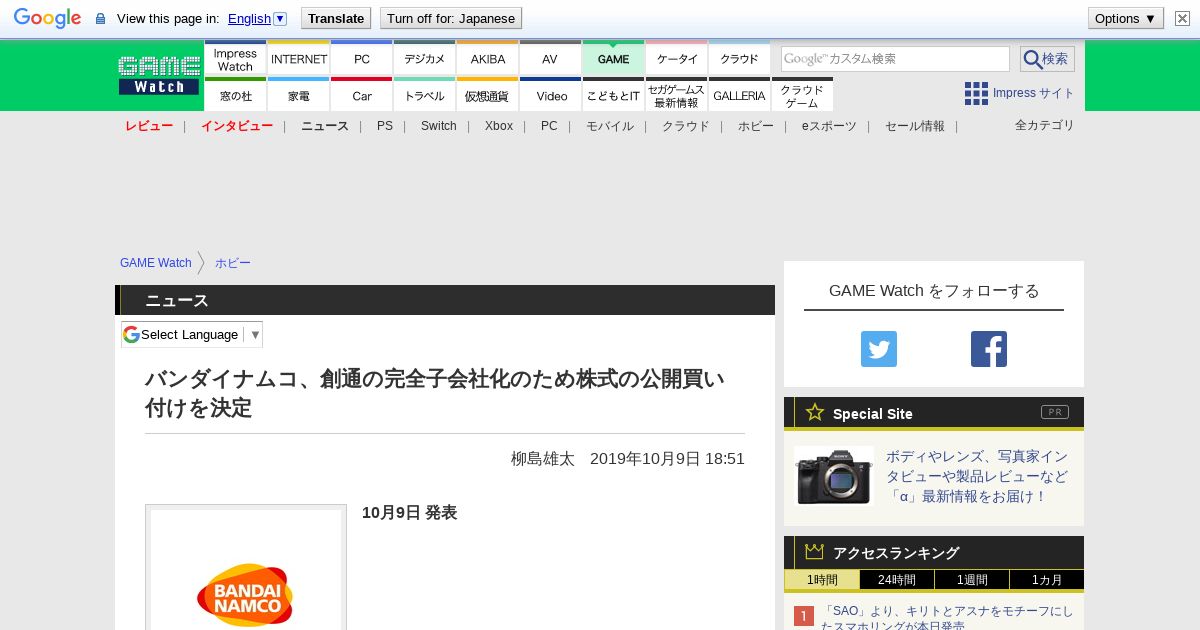Viewport: 1200px width, 630px height.
Task: Open the 家電 site tab
Action: tap(299, 95)
